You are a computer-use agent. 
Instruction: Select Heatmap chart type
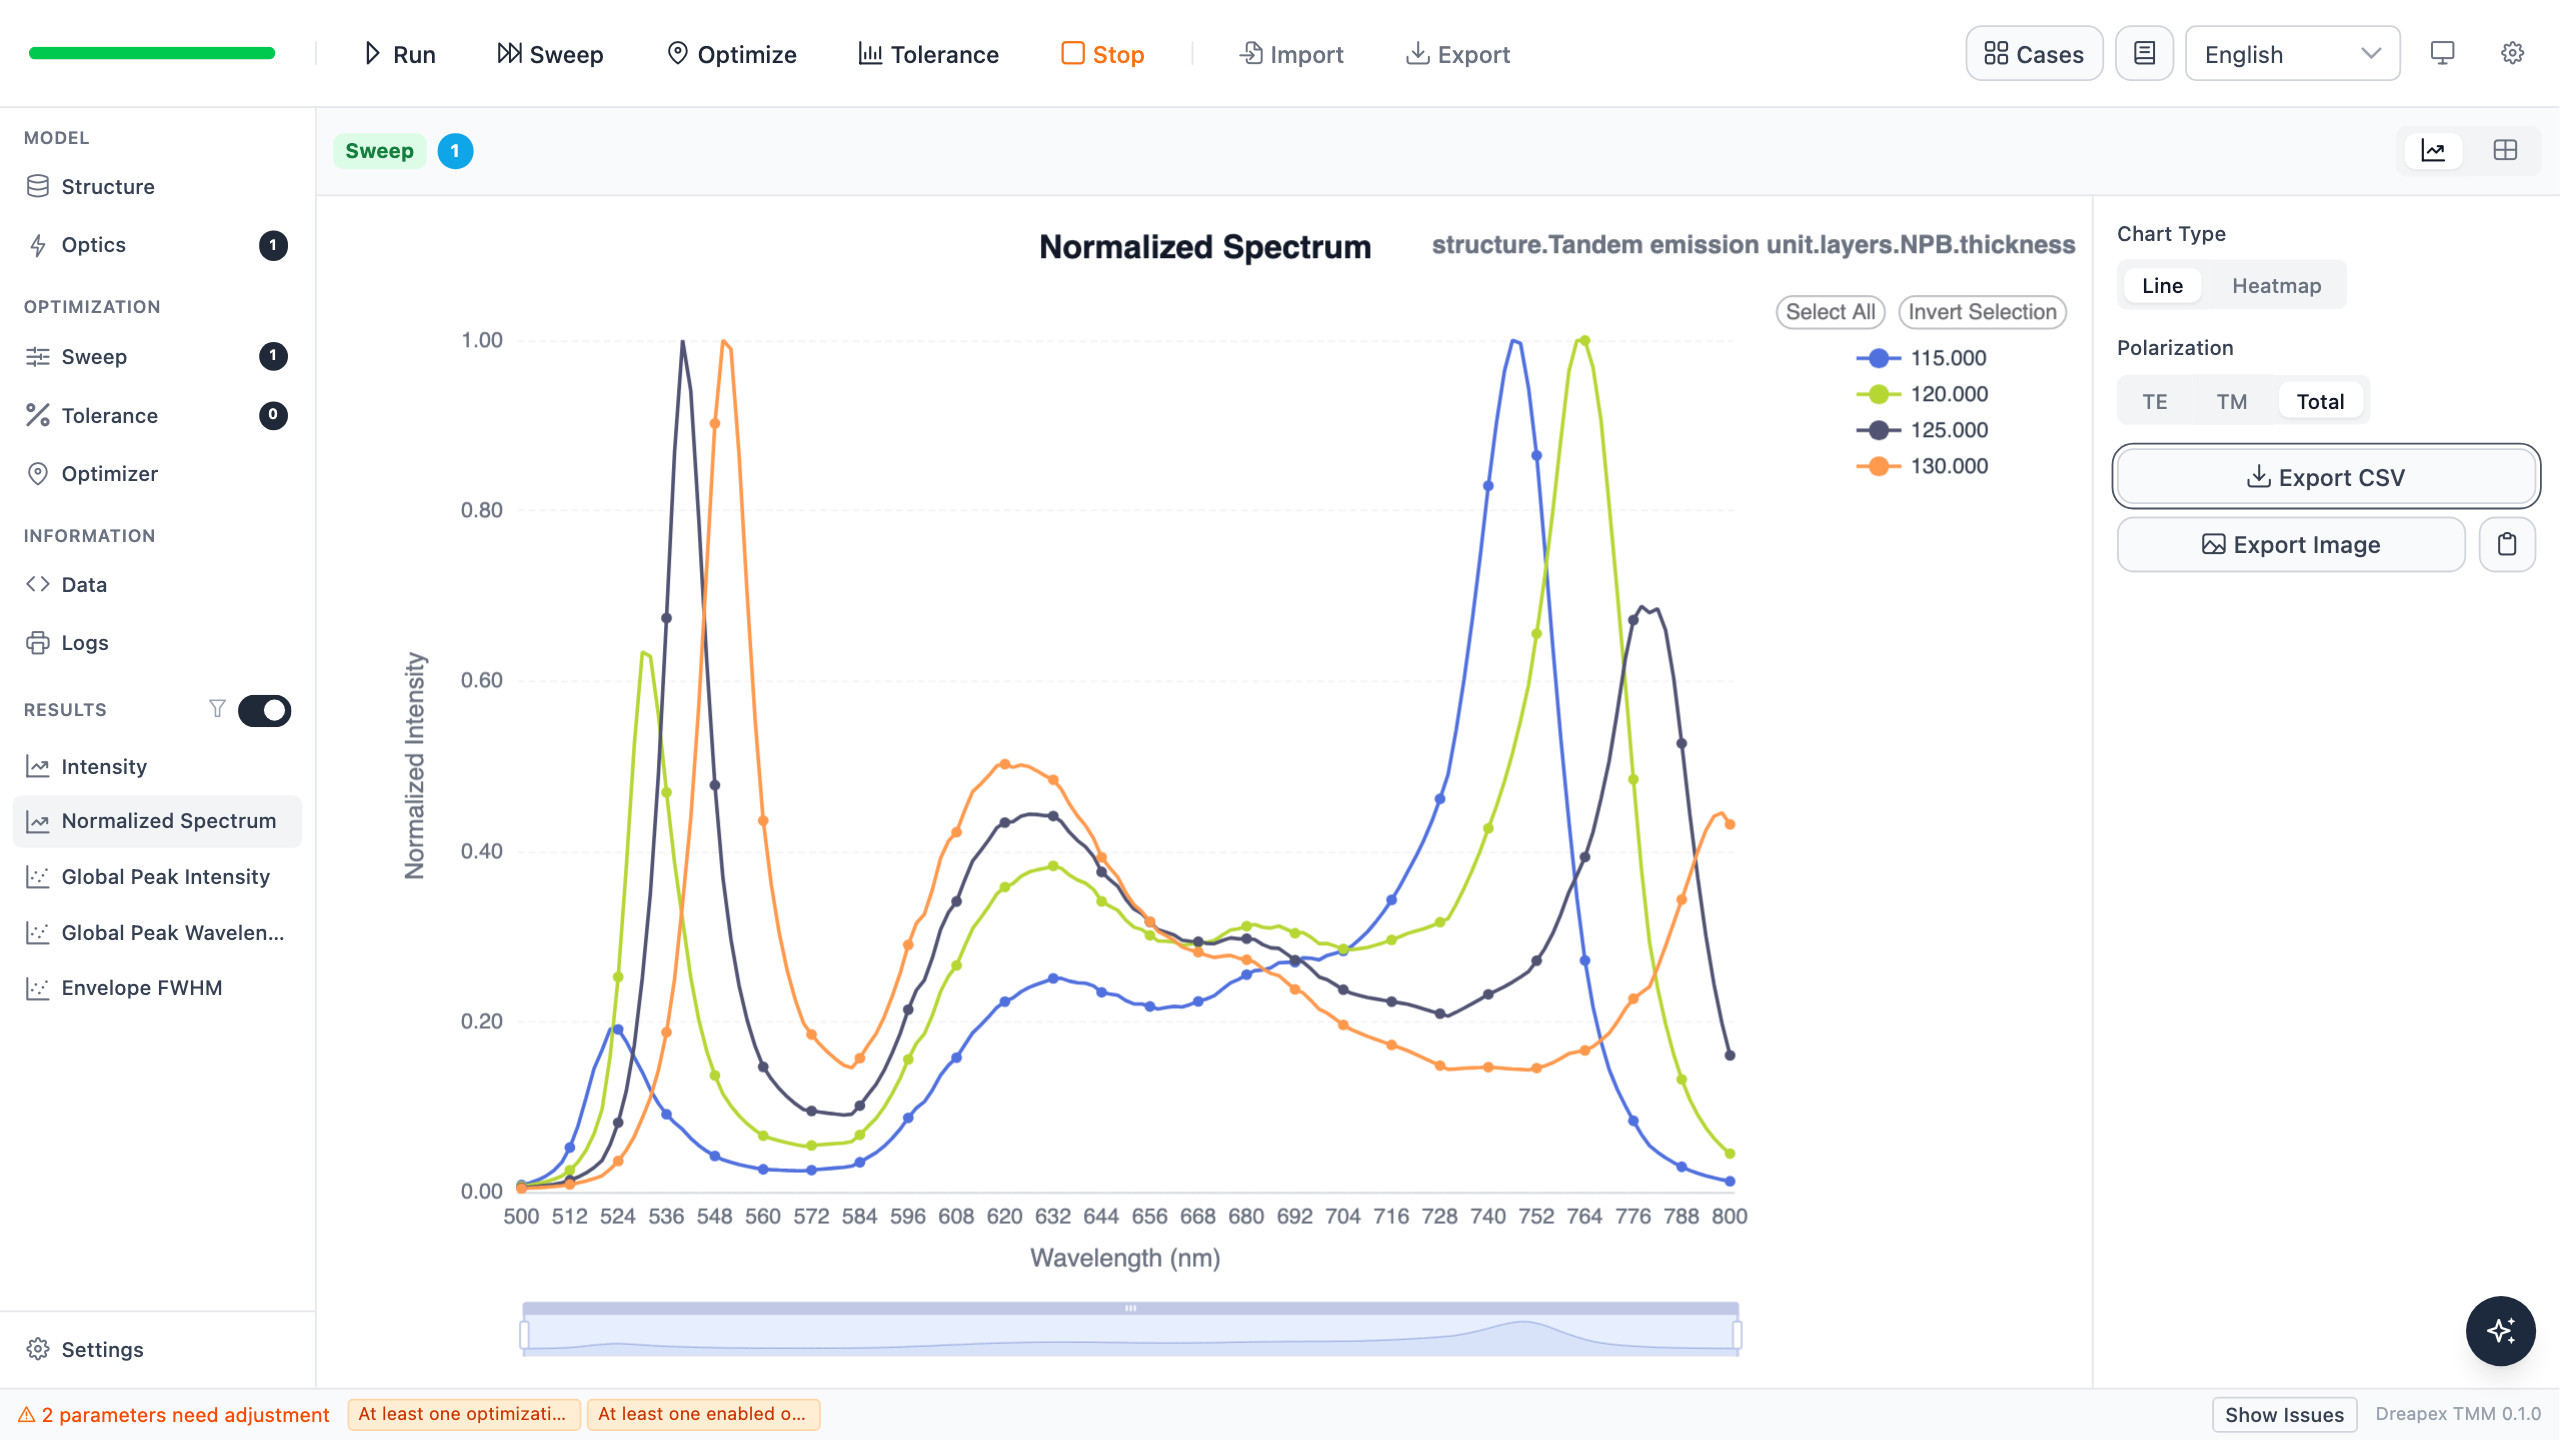click(2276, 286)
